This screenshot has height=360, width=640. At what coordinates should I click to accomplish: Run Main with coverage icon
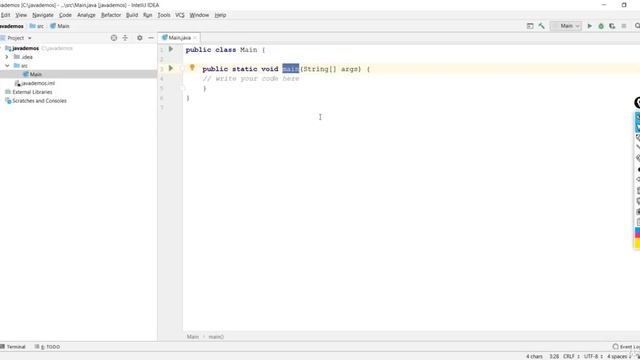(x=612, y=26)
